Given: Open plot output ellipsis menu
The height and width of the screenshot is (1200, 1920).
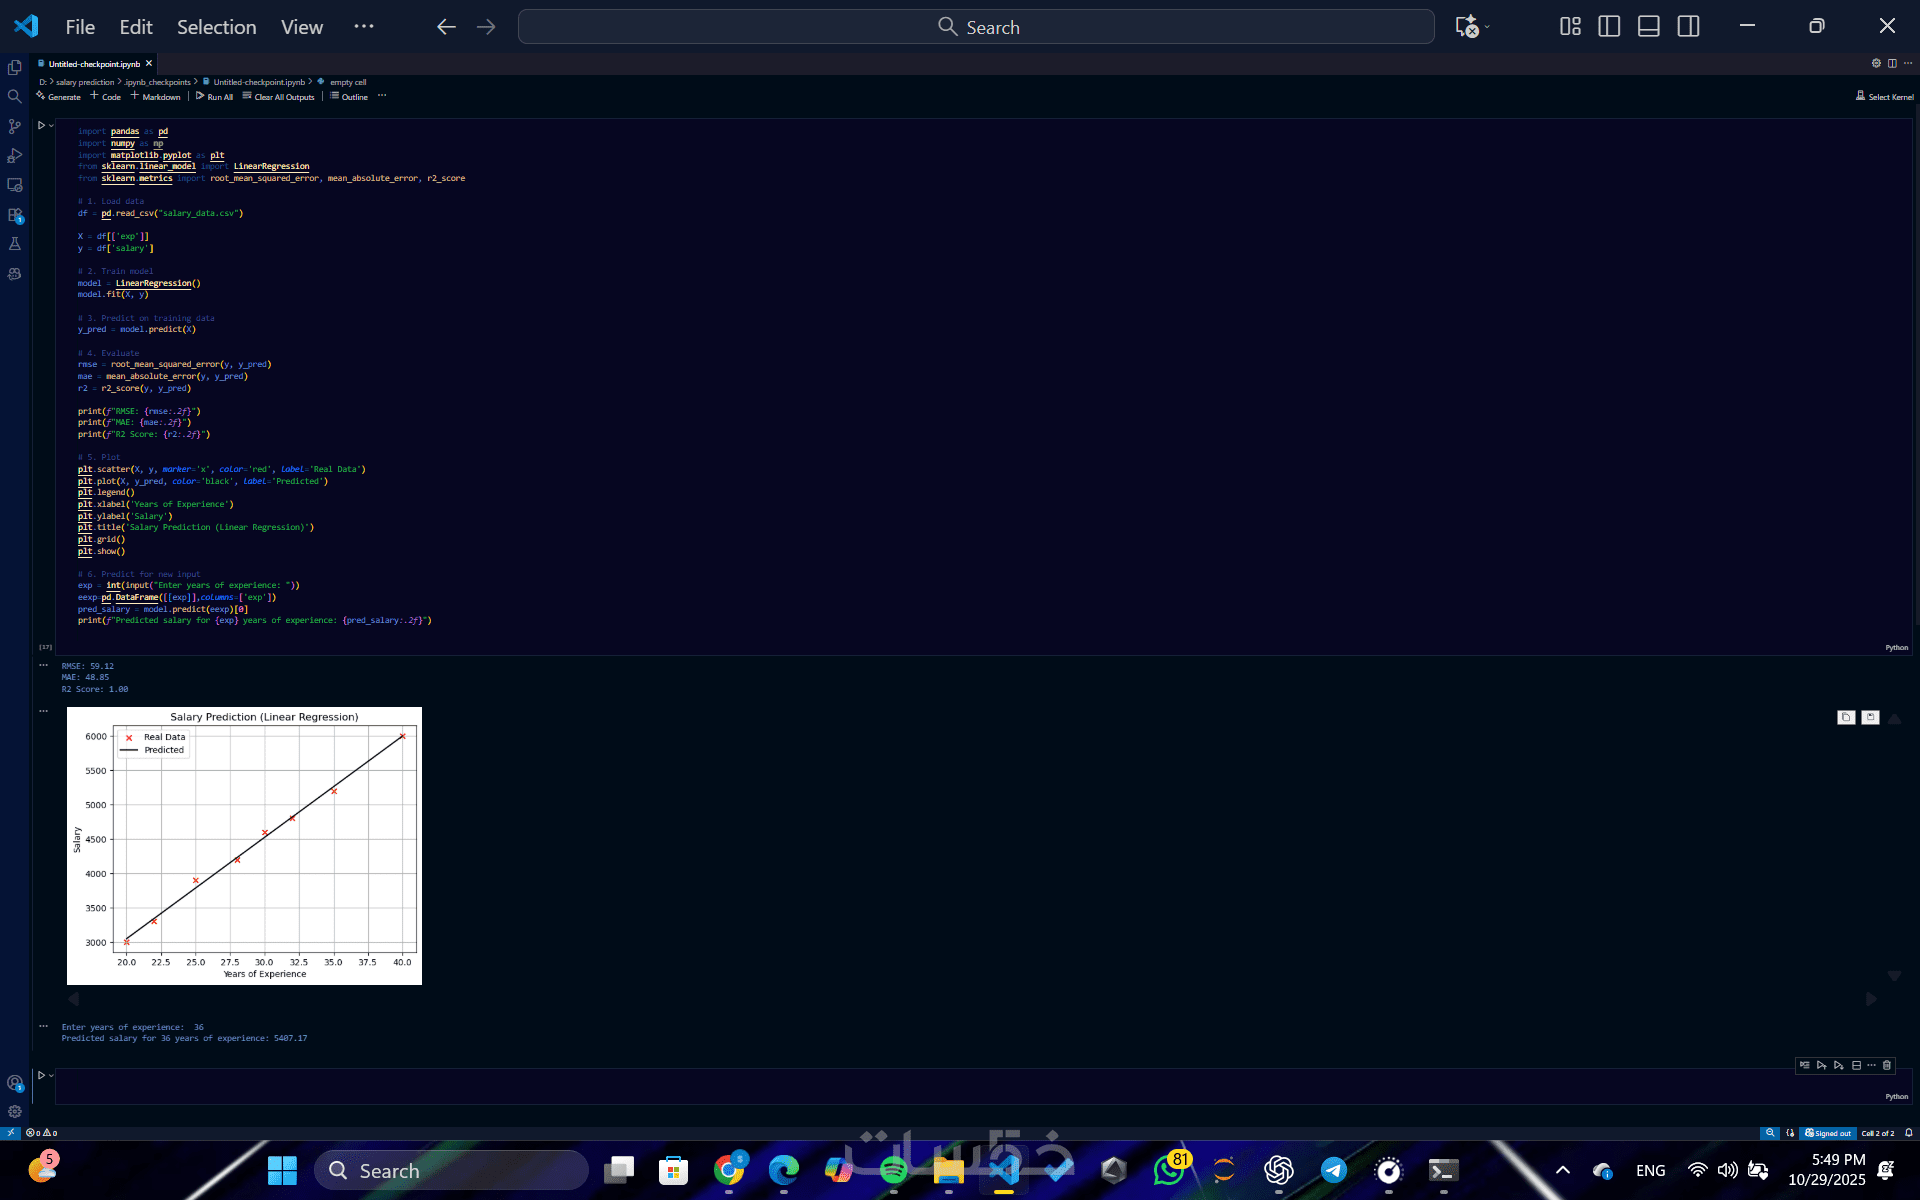Looking at the screenshot, I should coord(43,711).
